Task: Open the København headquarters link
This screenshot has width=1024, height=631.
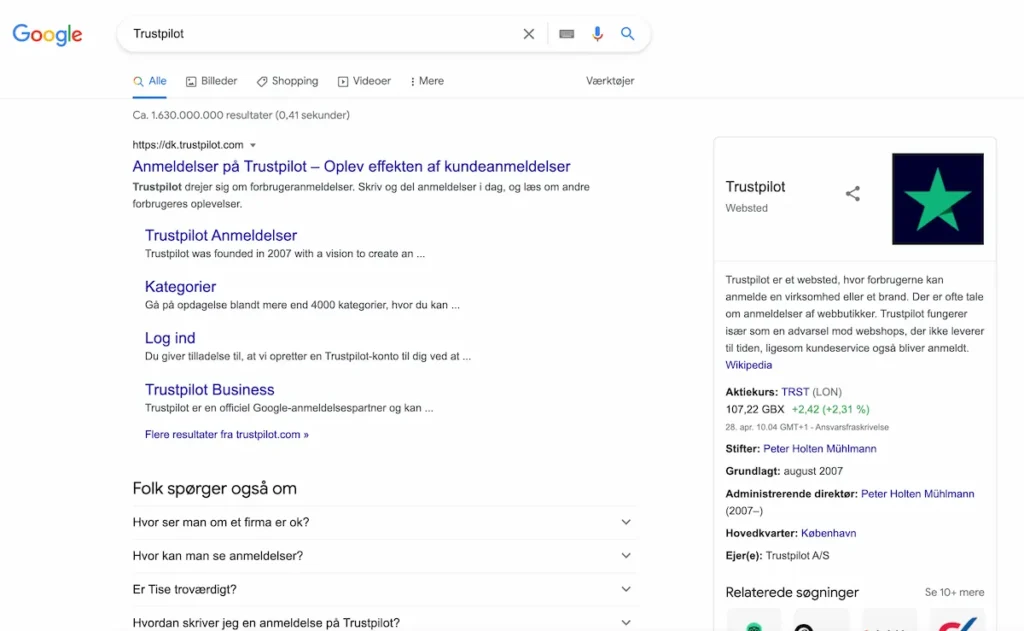Action: (828, 533)
